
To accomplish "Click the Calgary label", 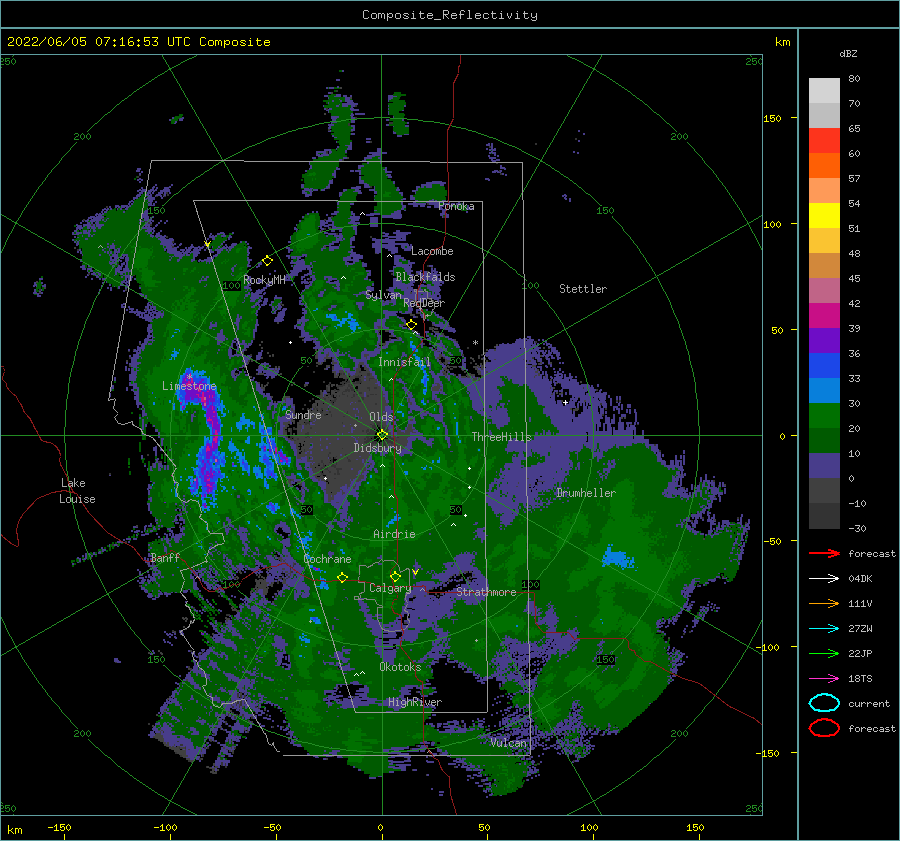I will 390,588.
